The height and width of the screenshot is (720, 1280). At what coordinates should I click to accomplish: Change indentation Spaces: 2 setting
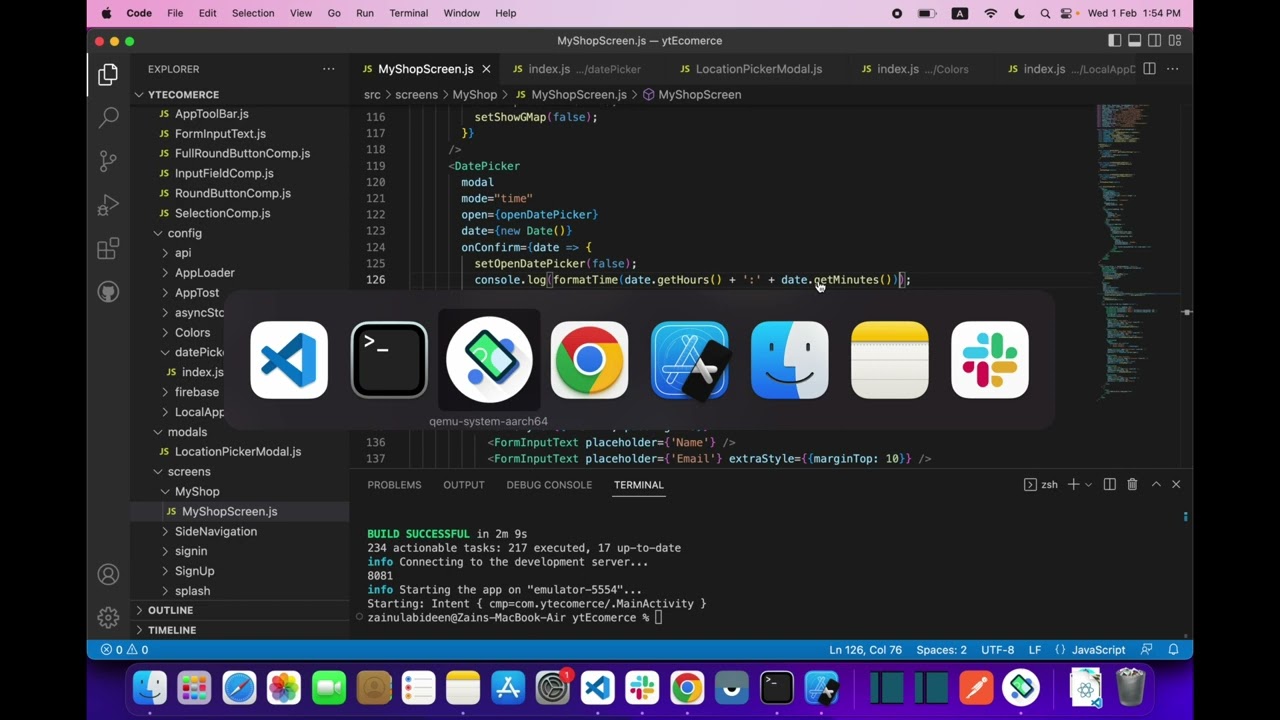click(x=941, y=650)
